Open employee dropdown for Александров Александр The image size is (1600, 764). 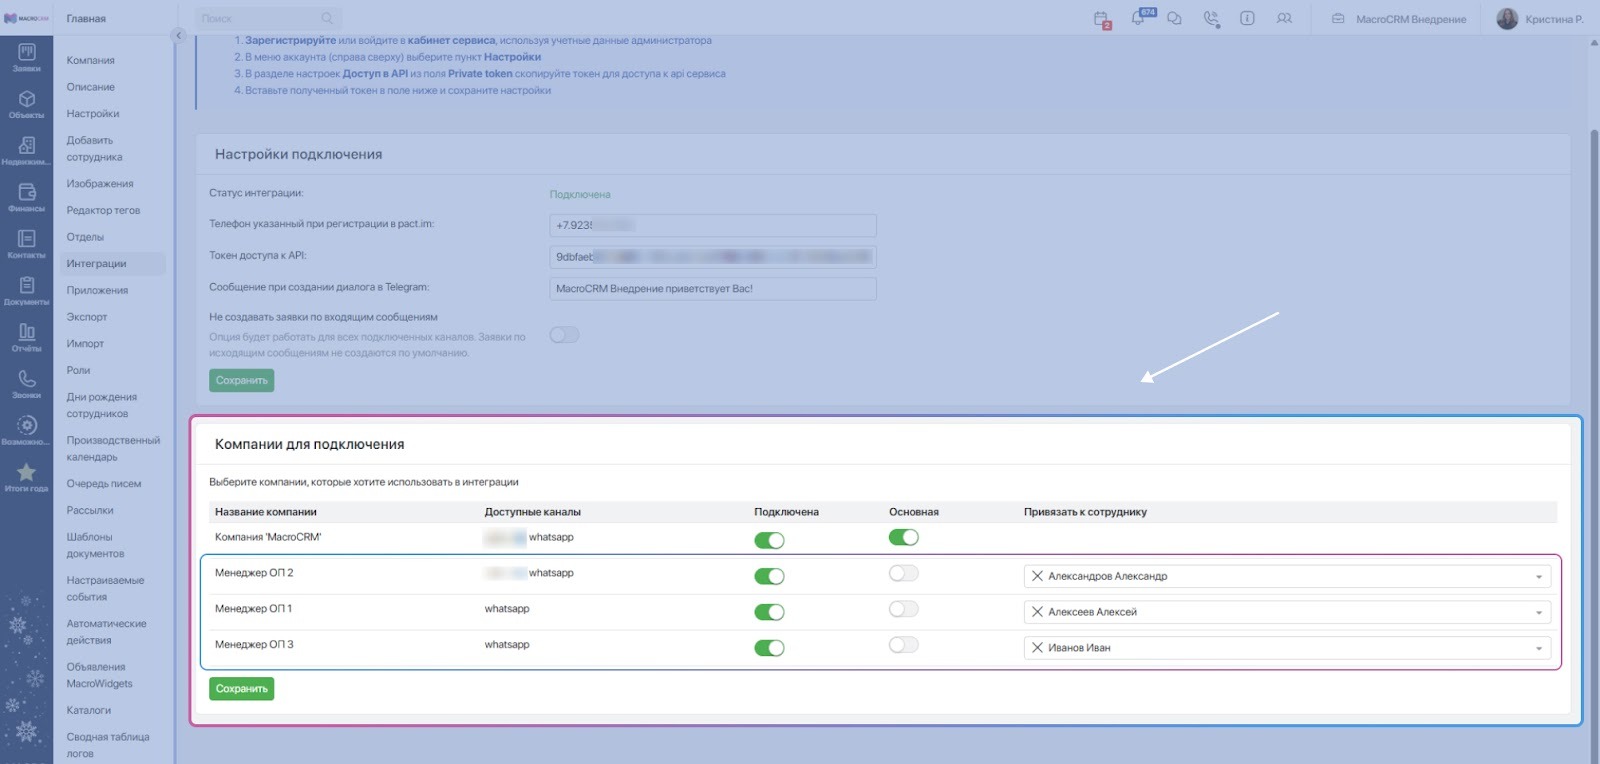1287,576
